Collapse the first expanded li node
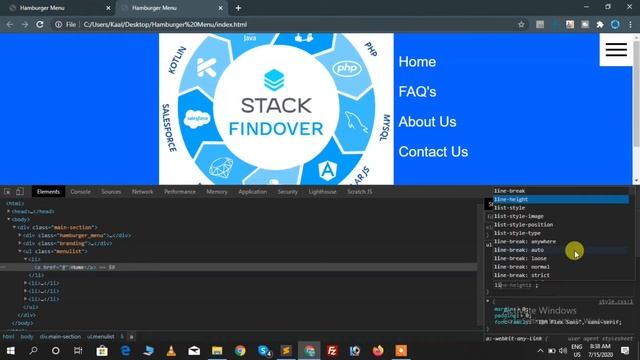This screenshot has height=360, width=640. (25, 259)
